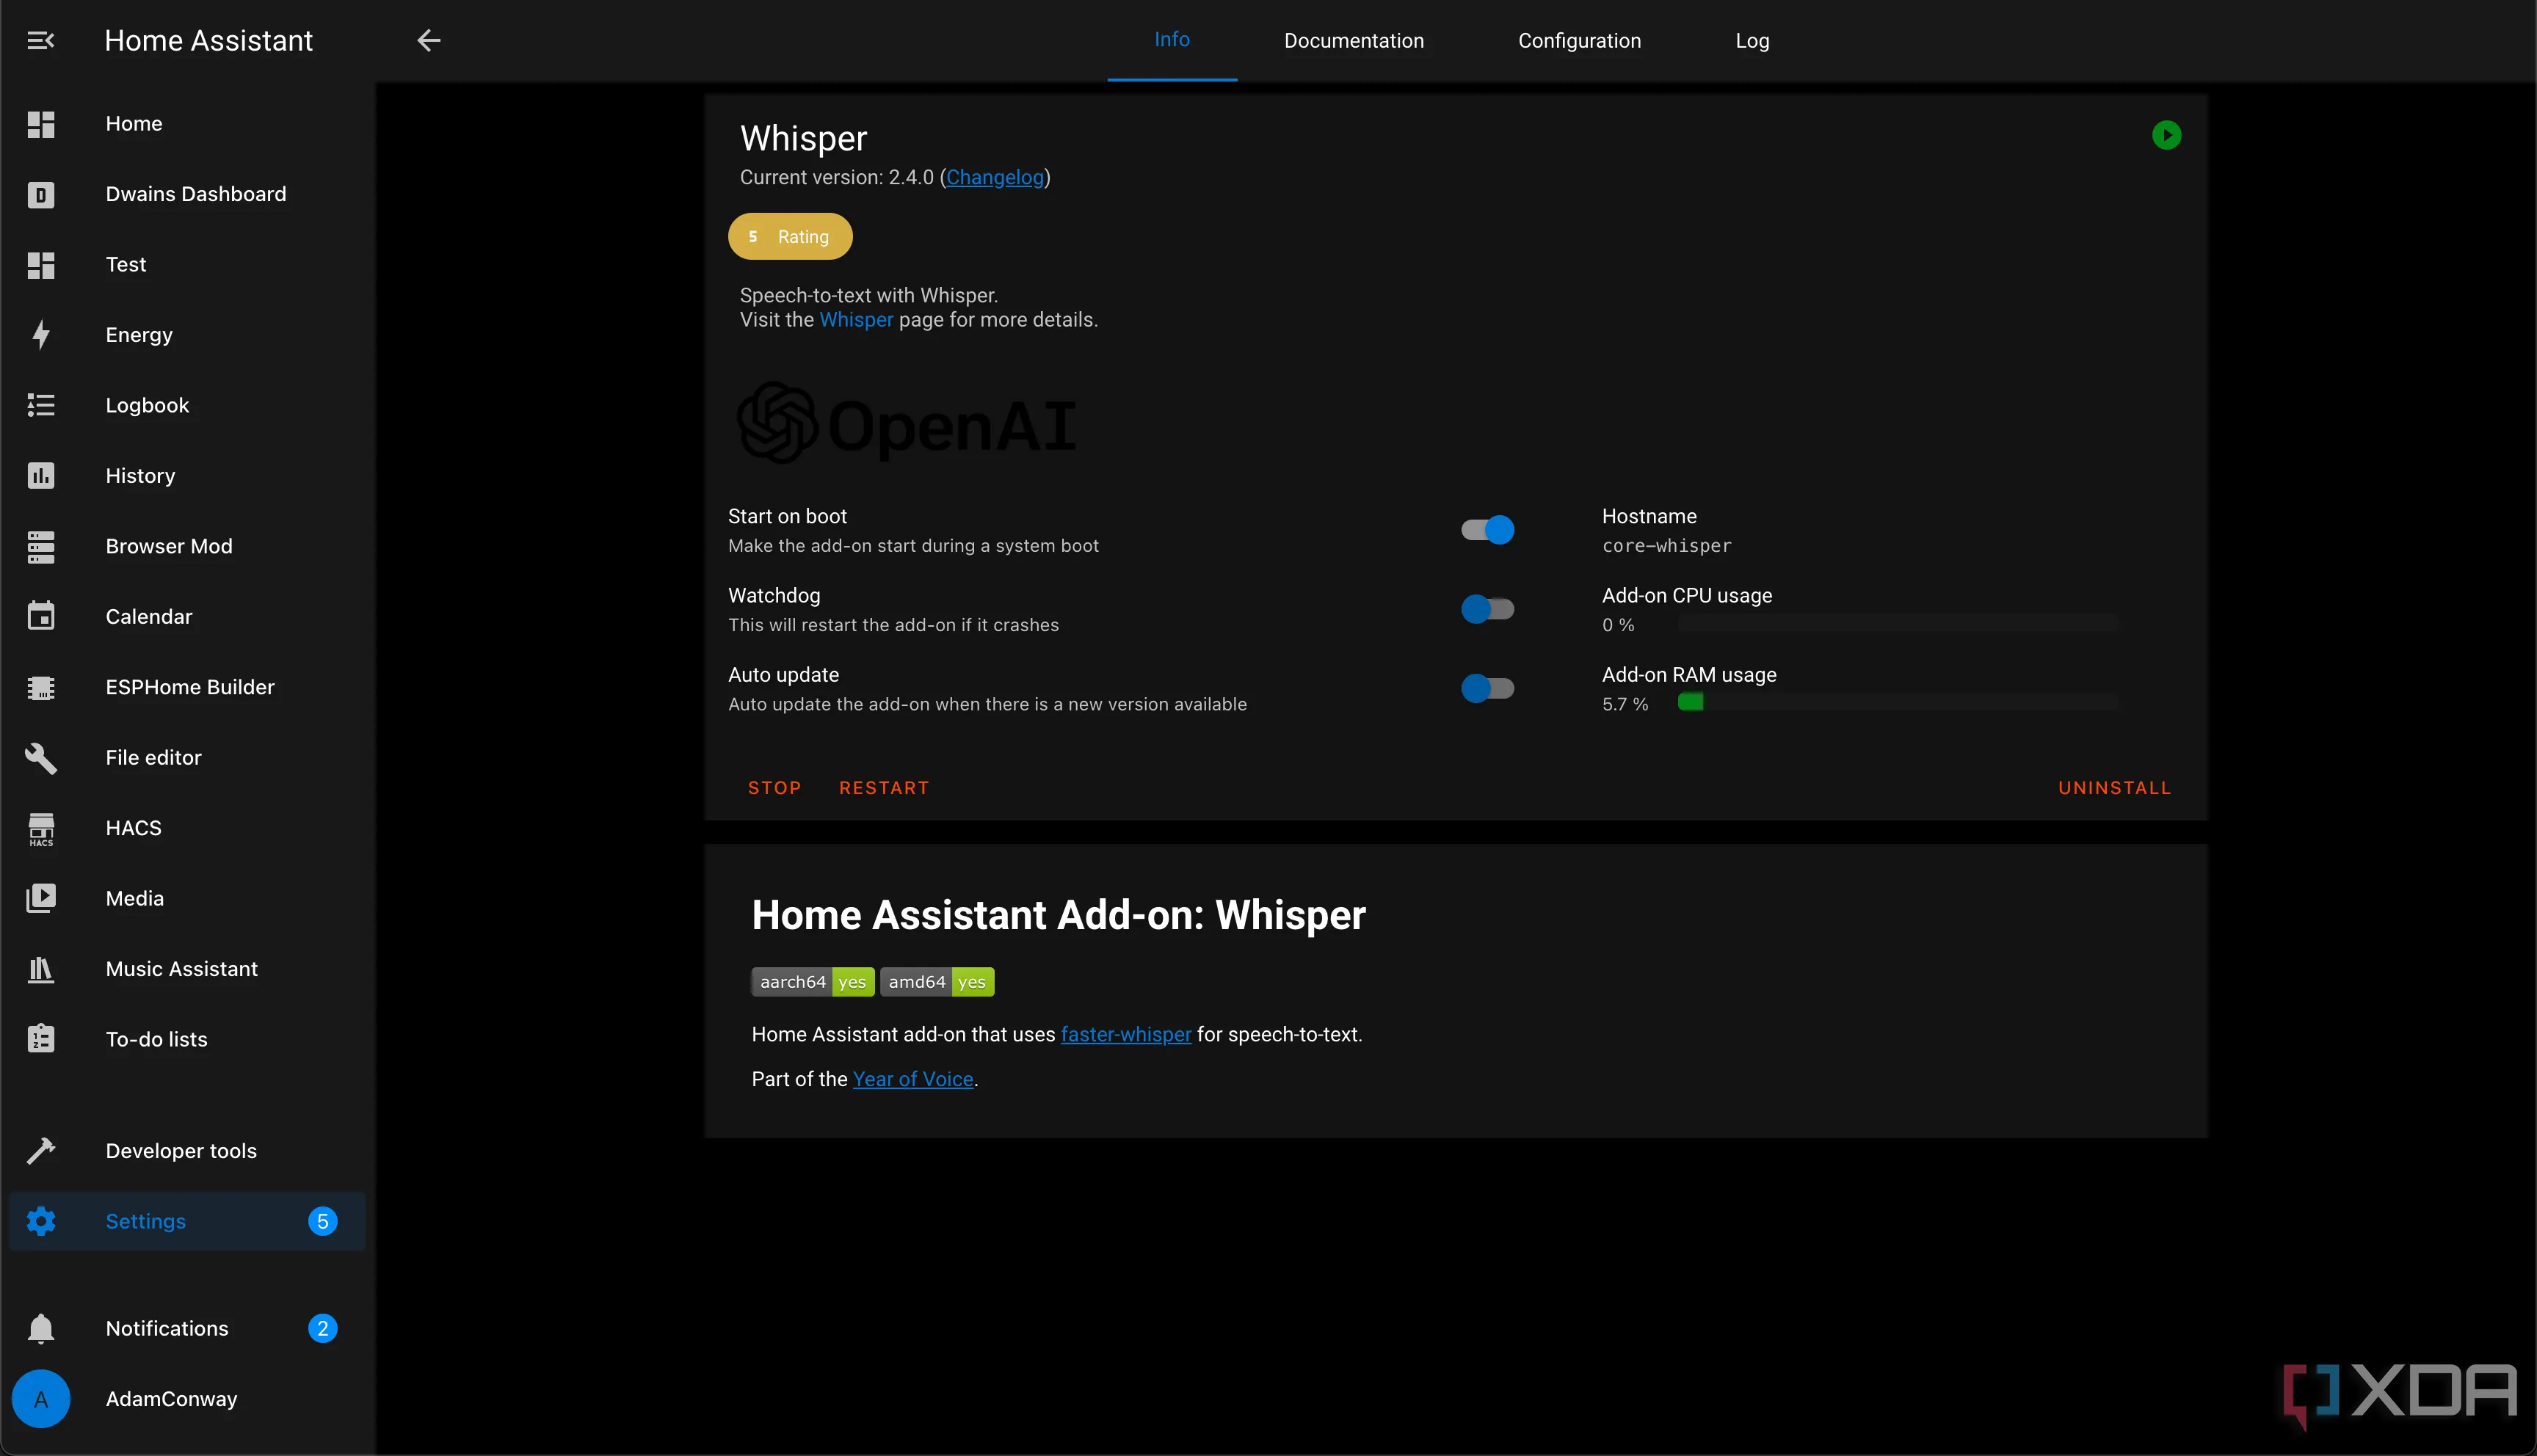The height and width of the screenshot is (1456, 2537).
Task: Open the Configuration tab
Action: pos(1579,40)
